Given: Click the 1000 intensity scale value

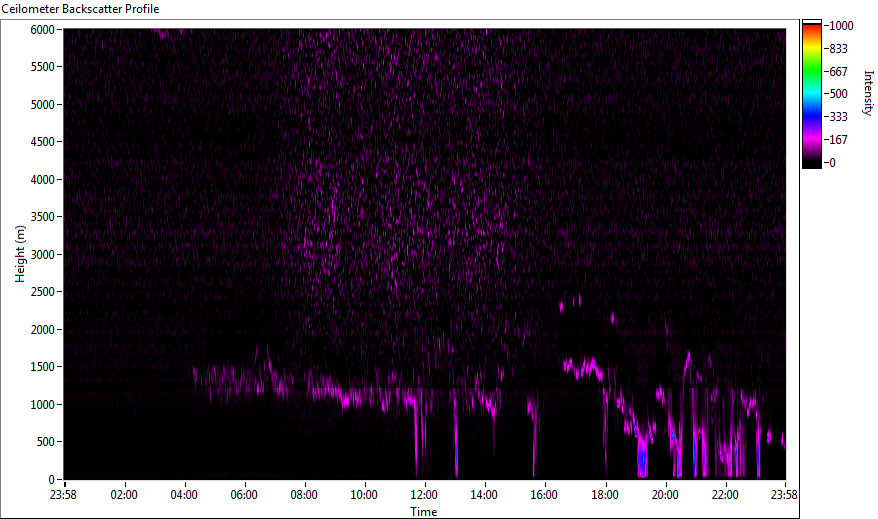Looking at the screenshot, I should 842,26.
